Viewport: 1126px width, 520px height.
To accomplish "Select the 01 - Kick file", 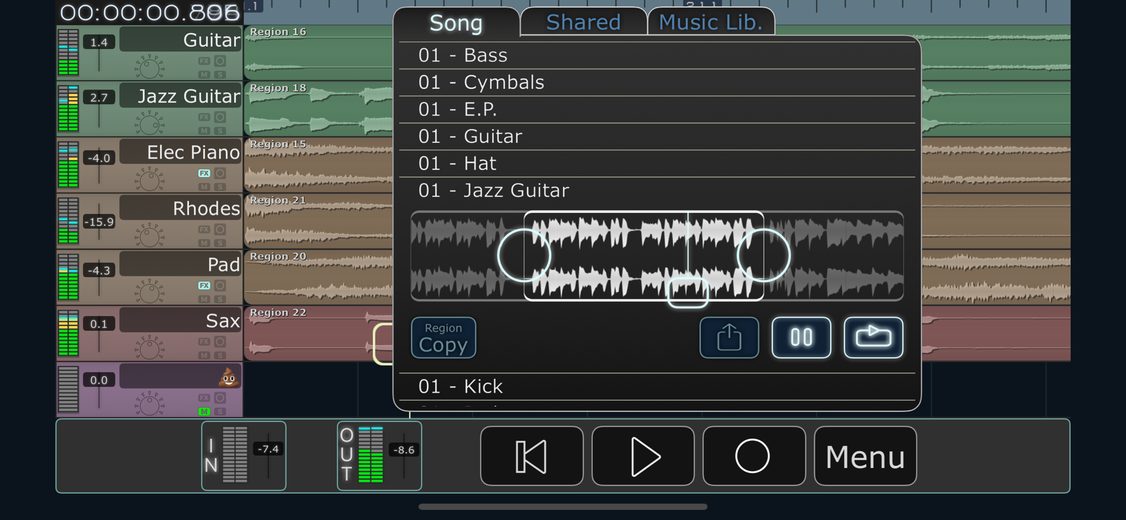I will 657,386.
